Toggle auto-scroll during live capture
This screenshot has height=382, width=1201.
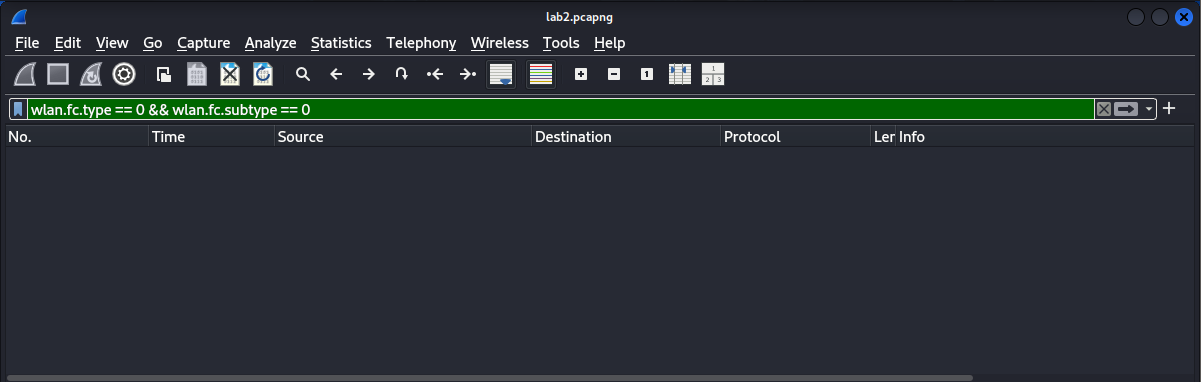[501, 74]
